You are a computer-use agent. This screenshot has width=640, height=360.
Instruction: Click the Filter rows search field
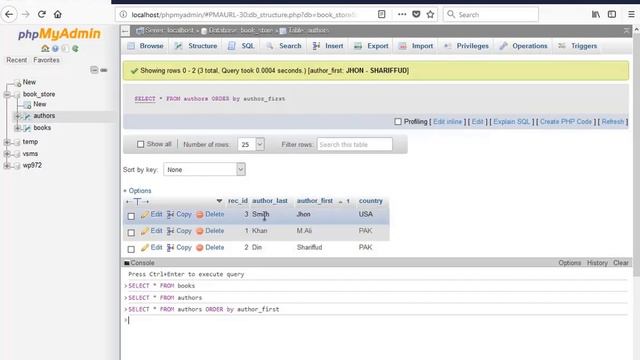point(355,144)
